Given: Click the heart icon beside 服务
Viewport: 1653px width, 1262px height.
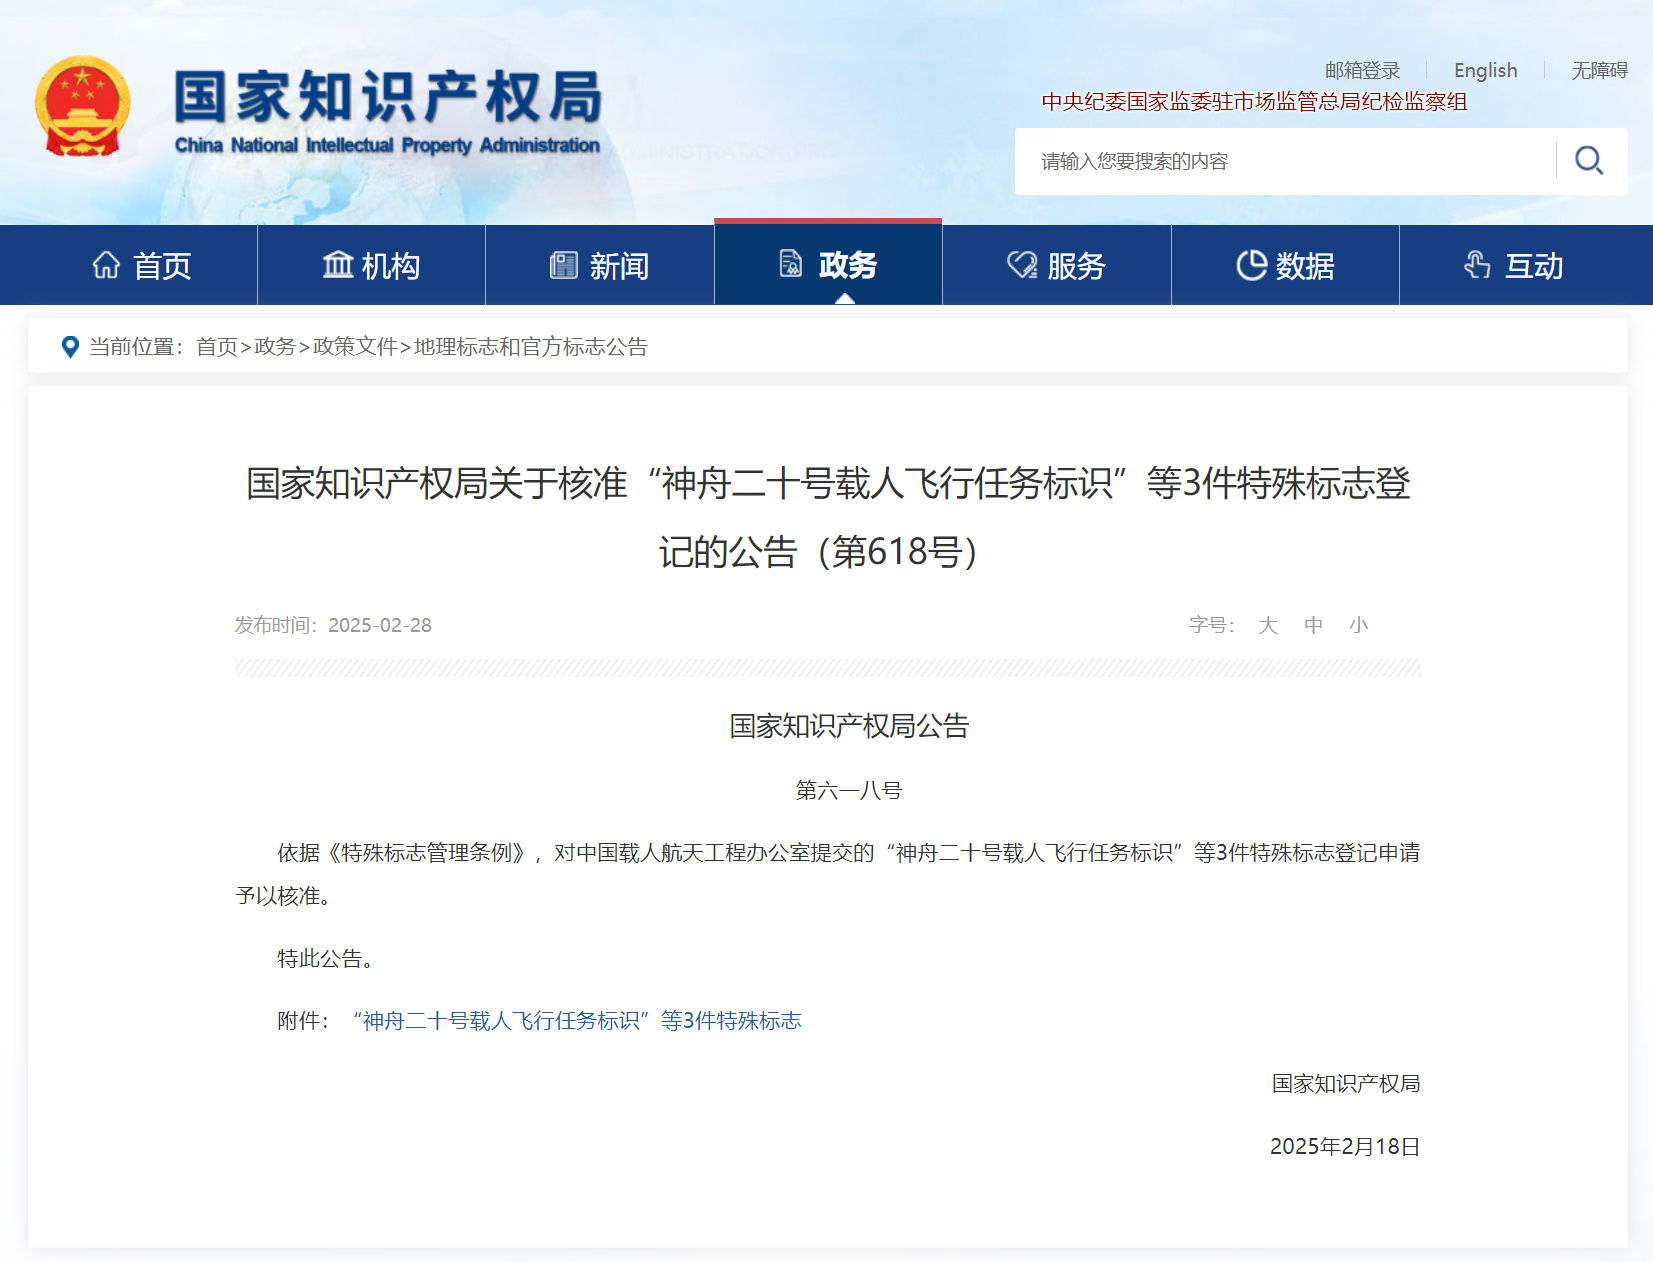Looking at the screenshot, I should pyautogui.click(x=1022, y=264).
